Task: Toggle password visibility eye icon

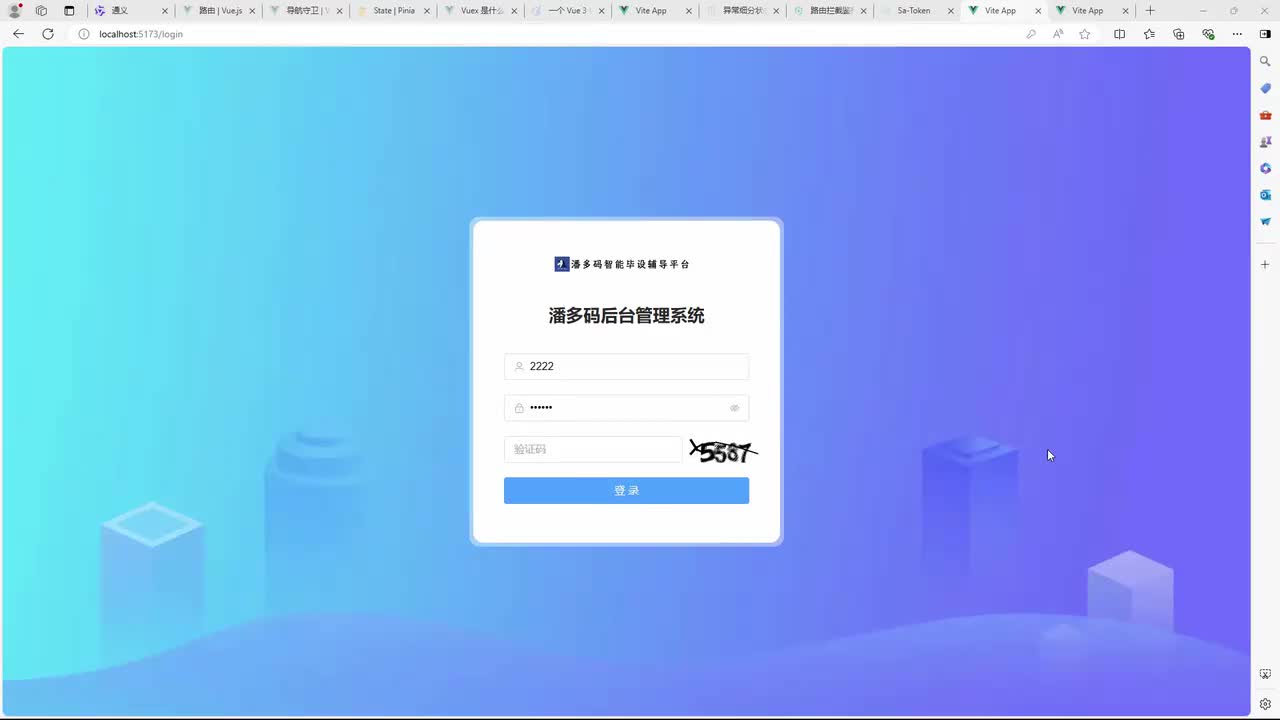Action: point(734,408)
